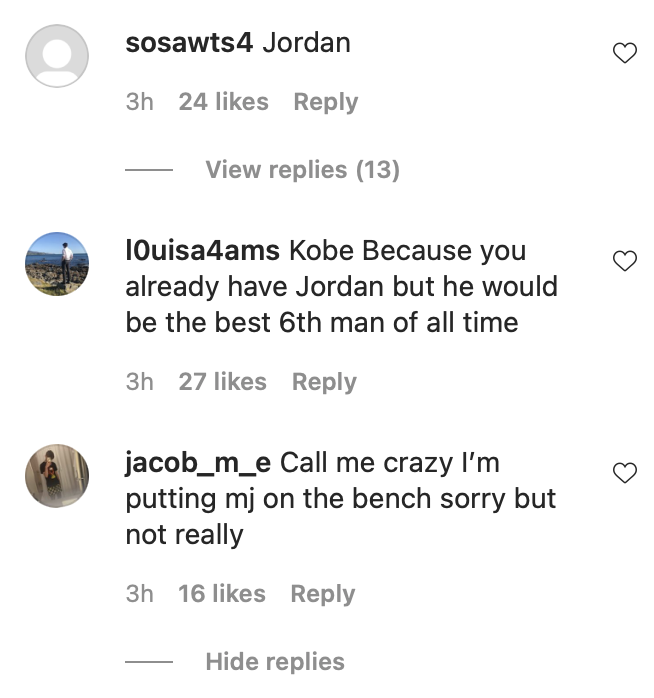Open the sosawts4 username link

(x=189, y=45)
